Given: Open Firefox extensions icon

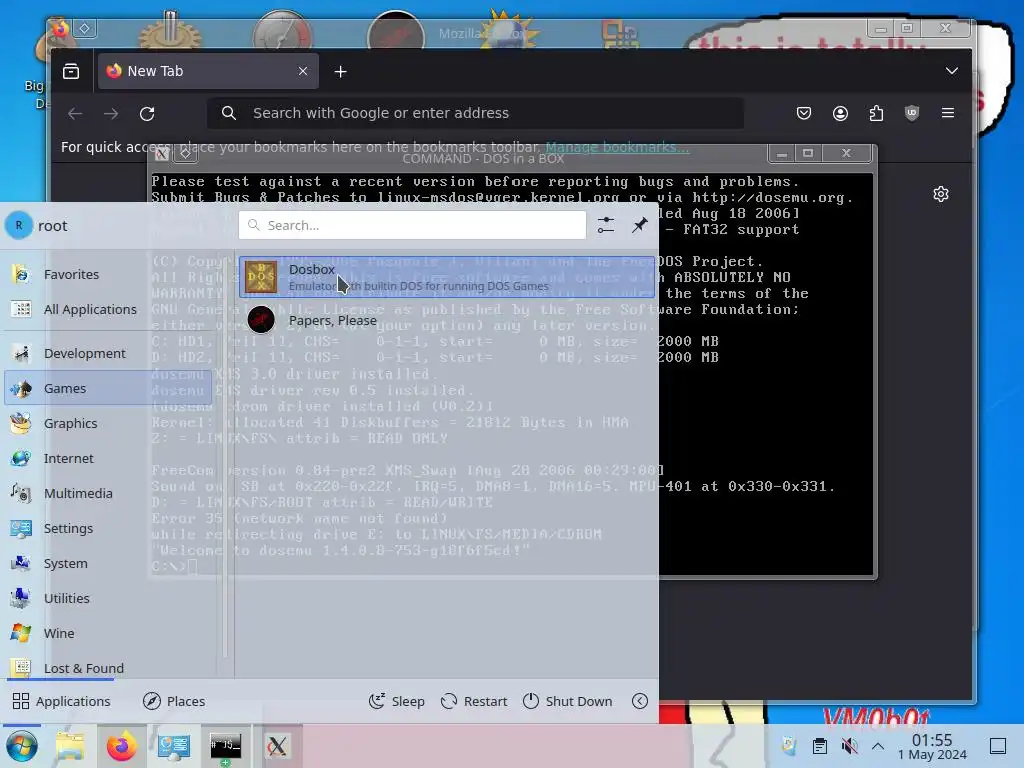Looking at the screenshot, I should (876, 114).
